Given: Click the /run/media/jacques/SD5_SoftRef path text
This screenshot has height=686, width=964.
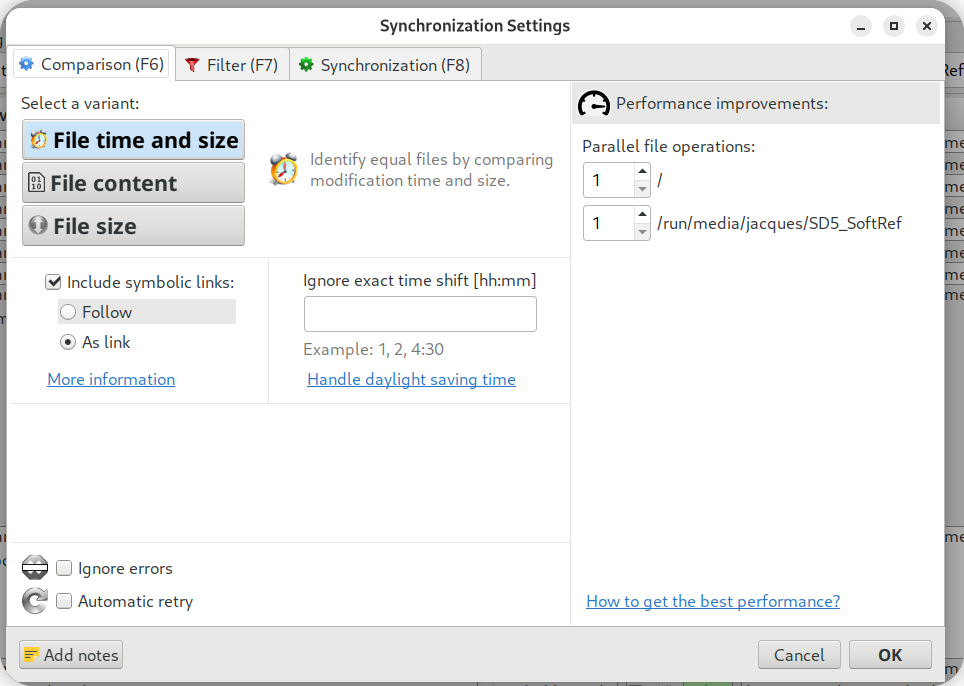Looking at the screenshot, I should (x=780, y=223).
